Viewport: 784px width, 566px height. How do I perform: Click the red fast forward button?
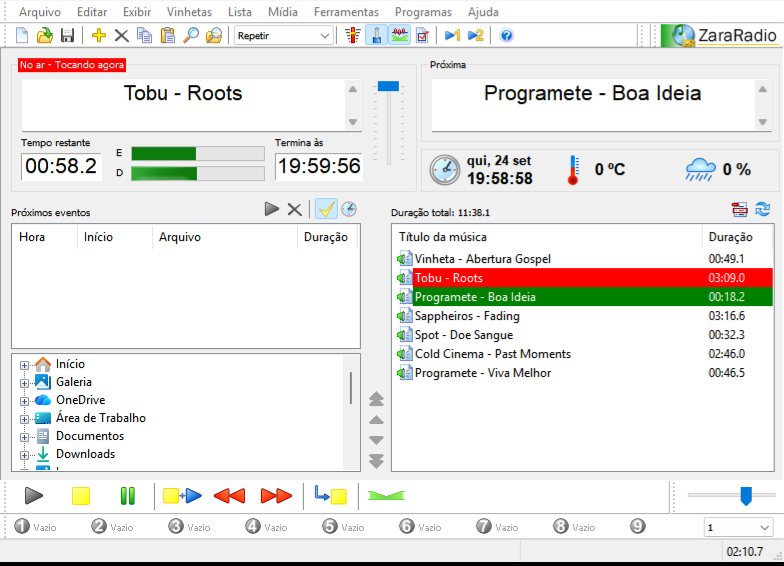(276, 496)
